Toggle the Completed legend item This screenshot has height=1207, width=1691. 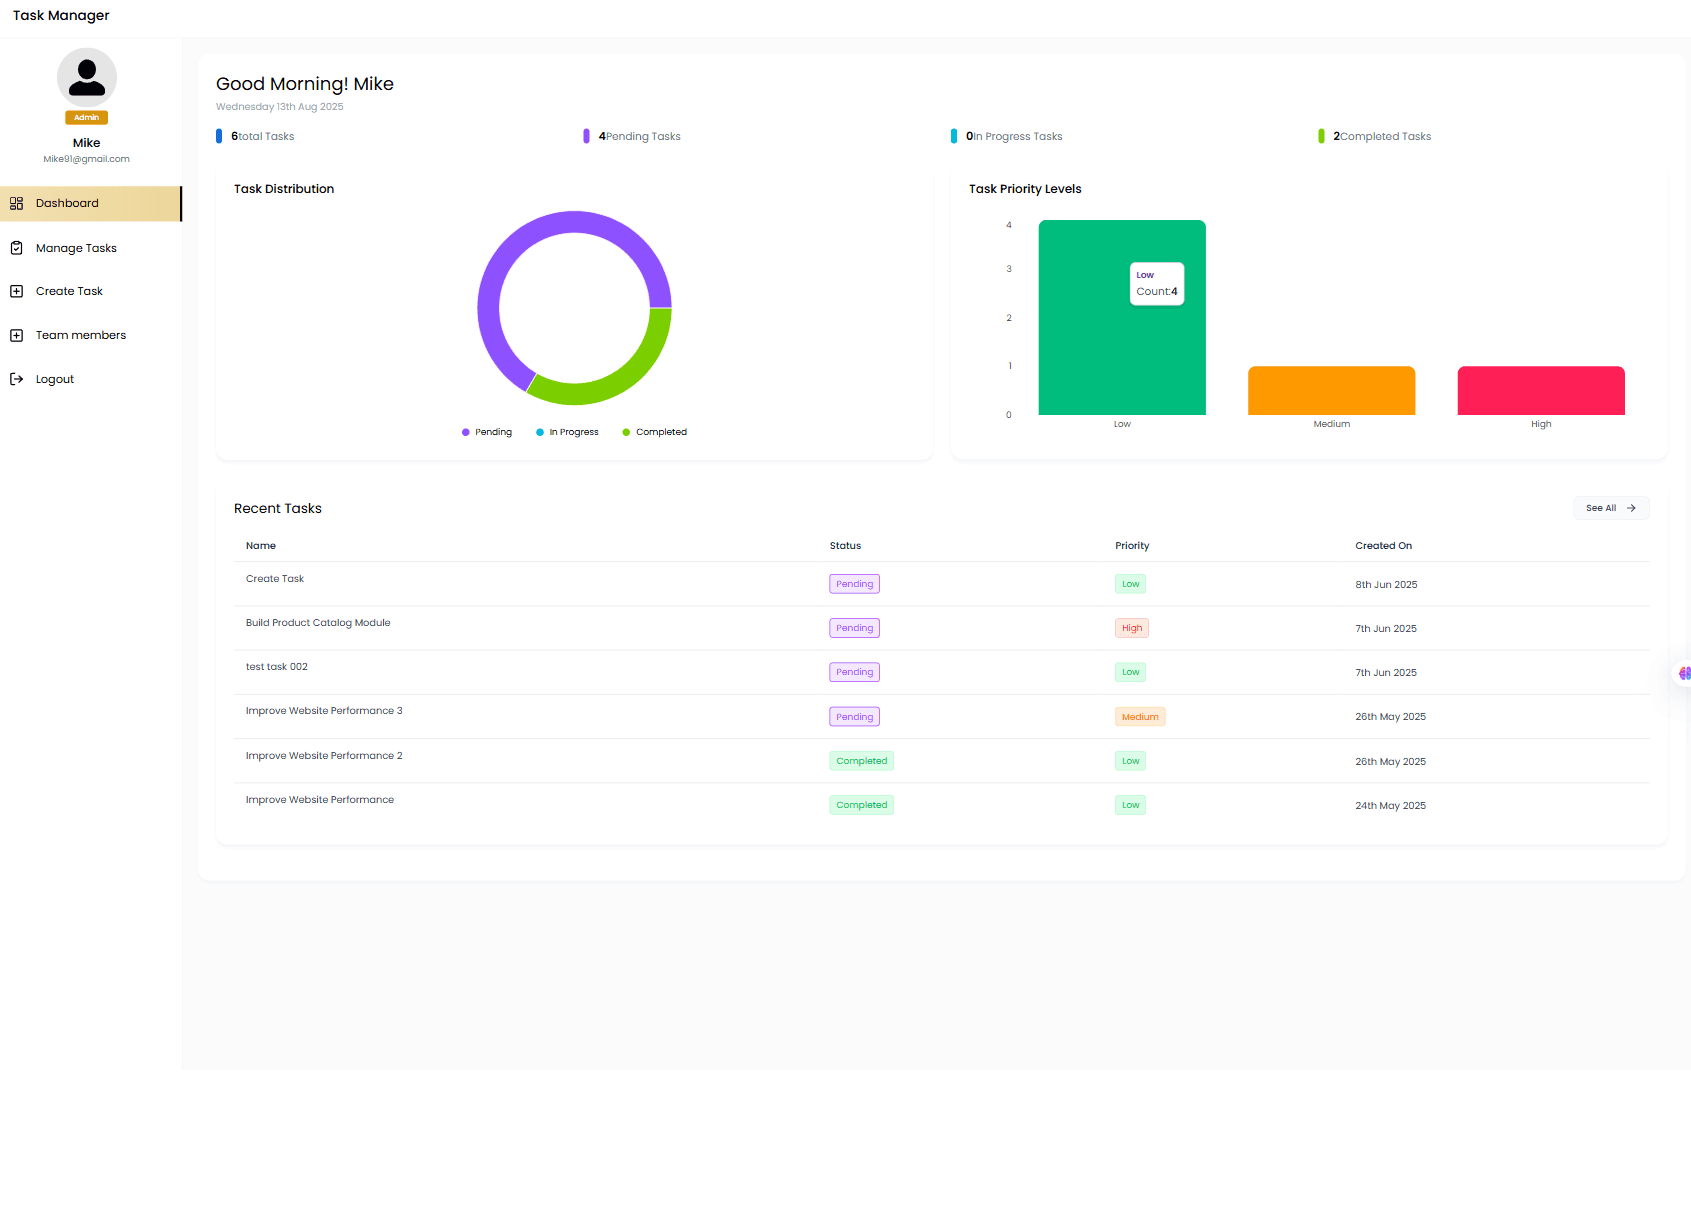pyautogui.click(x=654, y=432)
